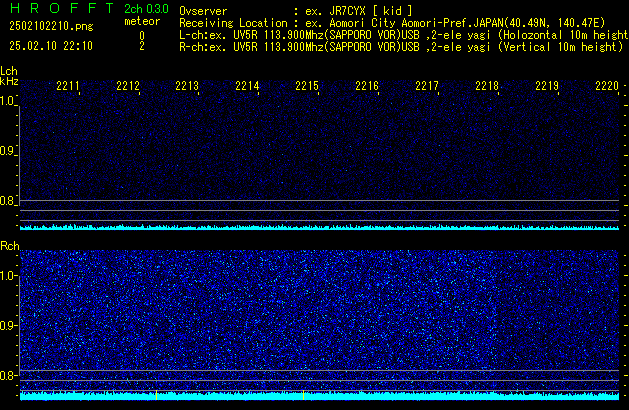Screen dimensions: 629x410
Task: Click the Rch channel label
Action: [x=10, y=246]
